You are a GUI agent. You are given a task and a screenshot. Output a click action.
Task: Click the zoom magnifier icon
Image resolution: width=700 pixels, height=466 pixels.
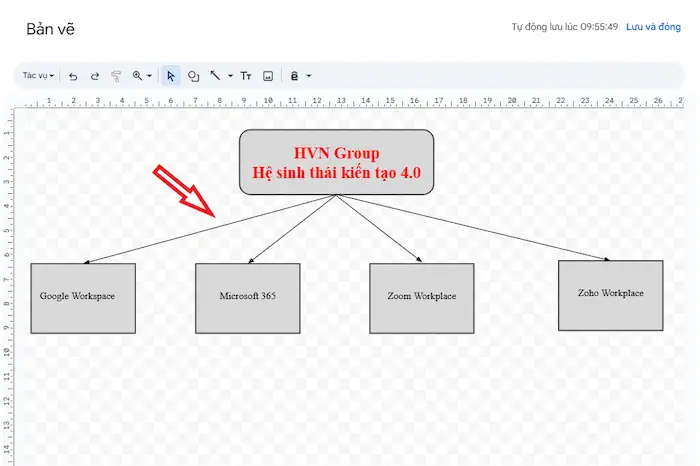[137, 76]
